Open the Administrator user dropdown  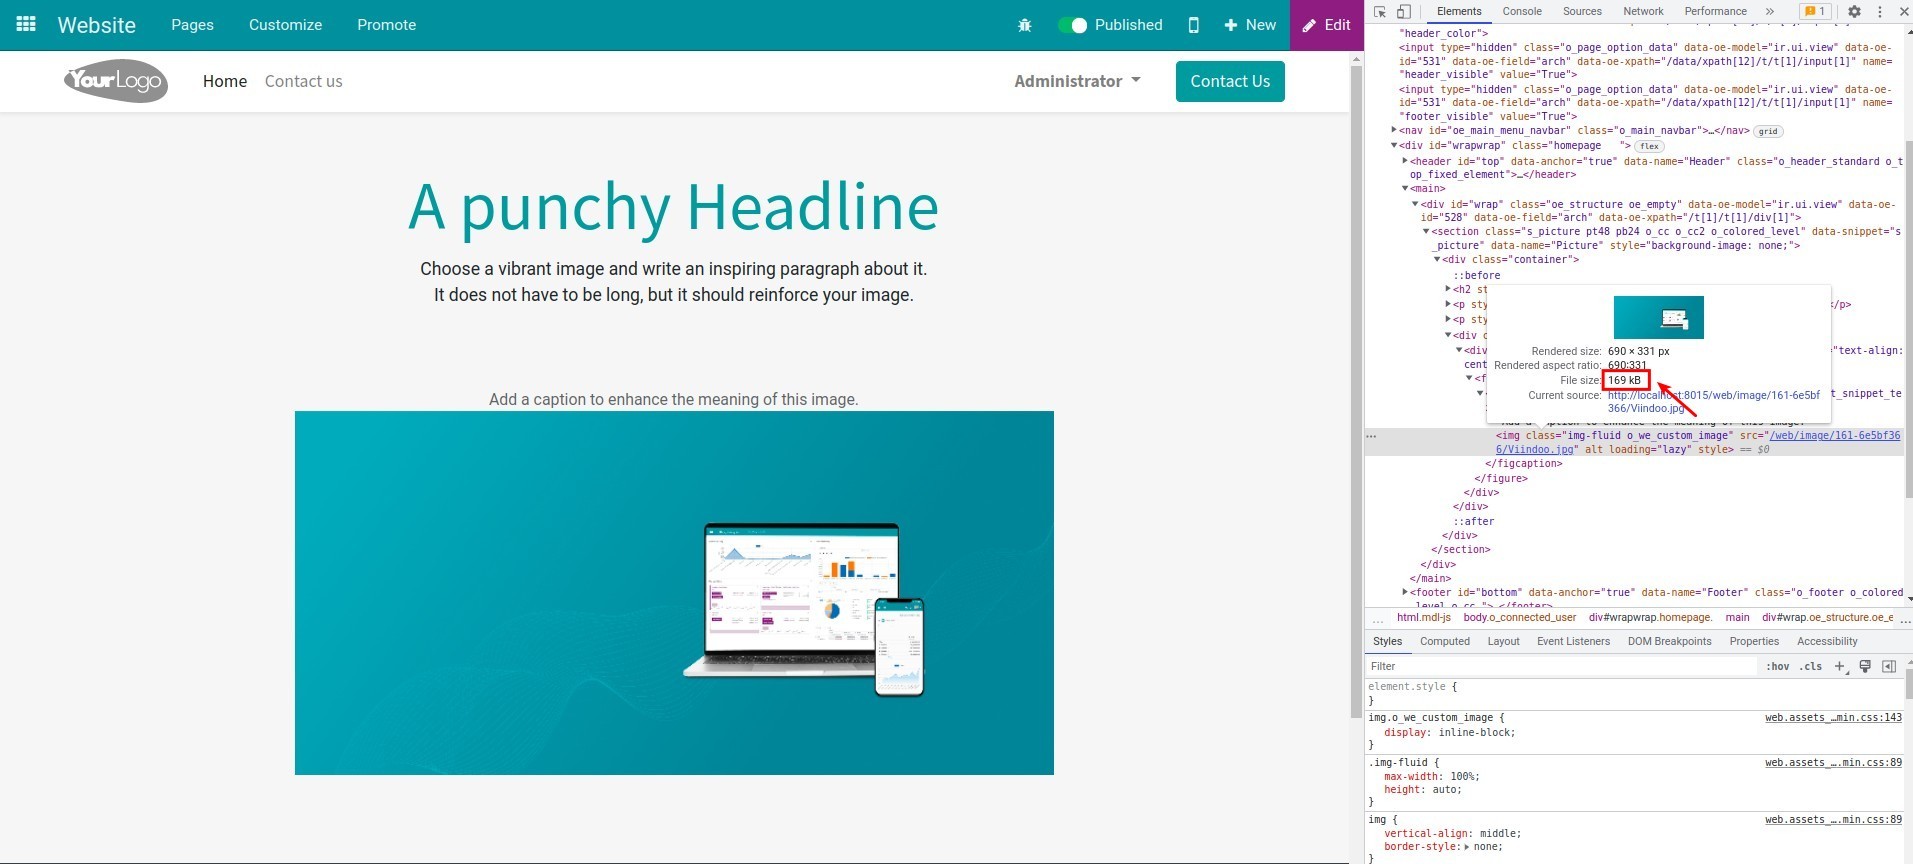1077,81
